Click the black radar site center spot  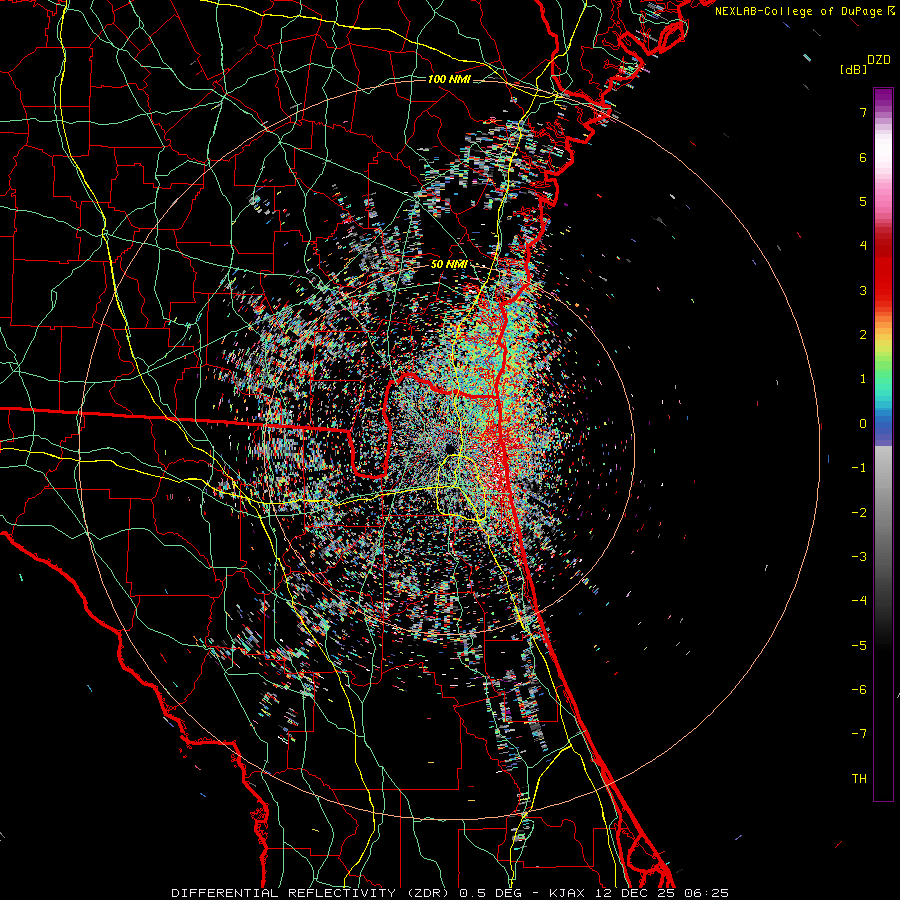click(x=450, y=448)
